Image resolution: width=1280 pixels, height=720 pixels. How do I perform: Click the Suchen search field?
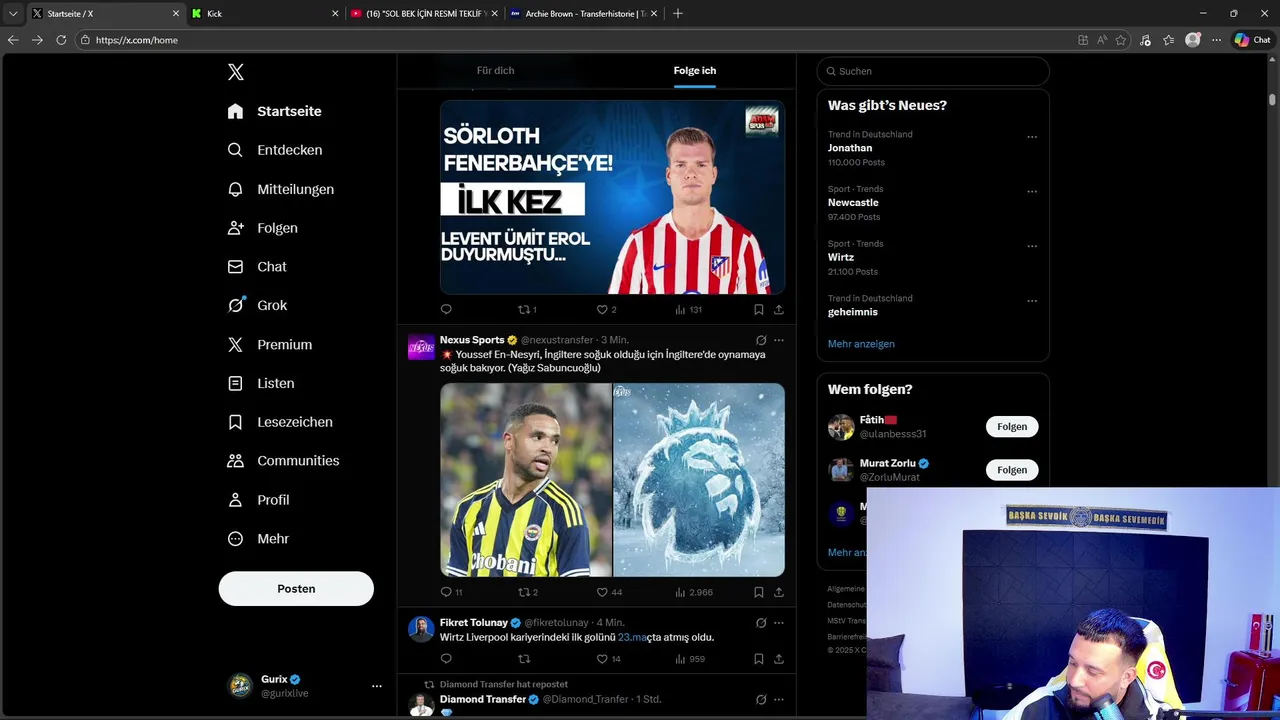point(933,71)
